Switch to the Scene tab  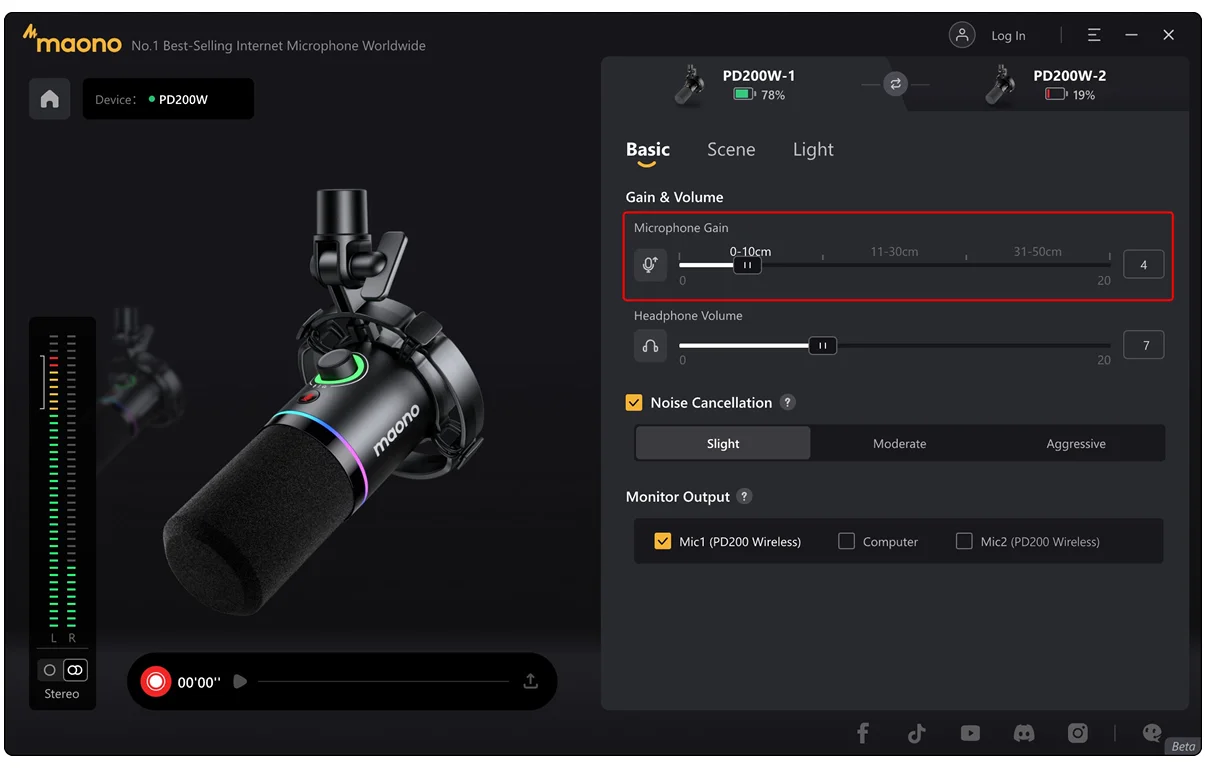click(x=731, y=149)
